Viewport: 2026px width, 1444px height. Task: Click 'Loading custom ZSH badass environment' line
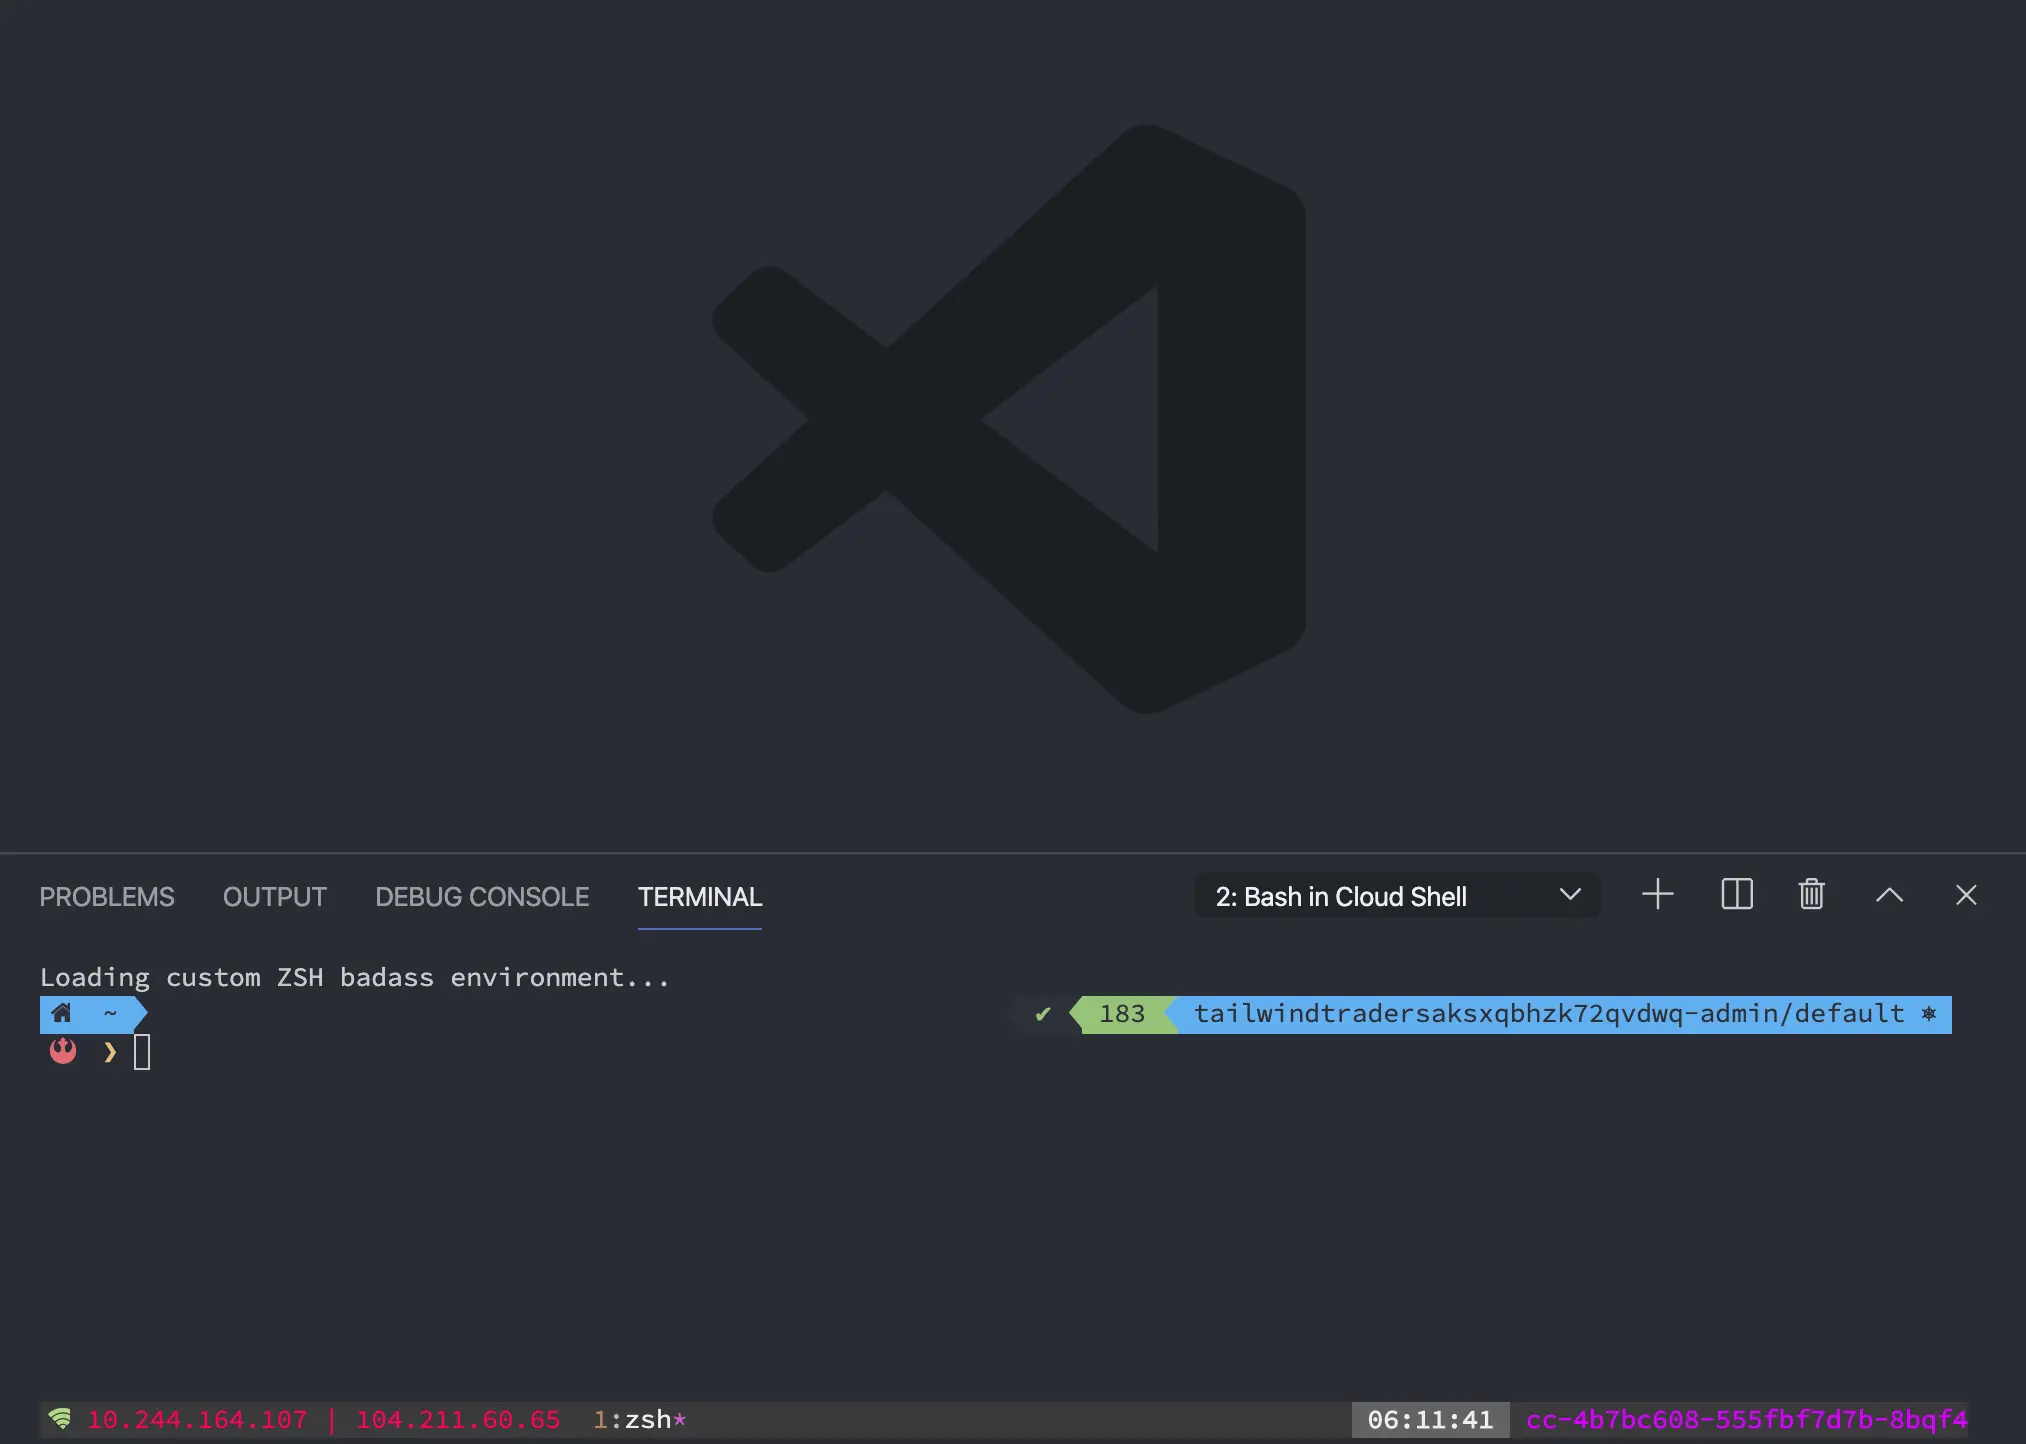coord(355,977)
